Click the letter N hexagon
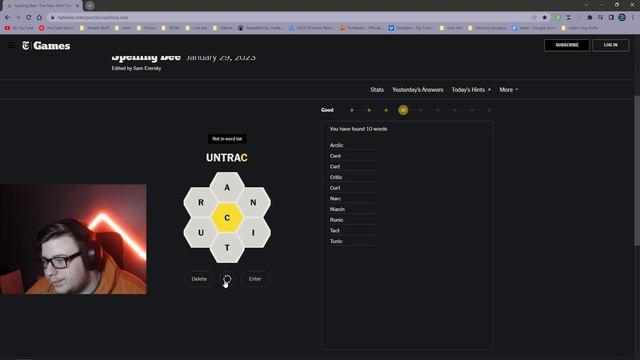This screenshot has height=360, width=640. click(253, 202)
